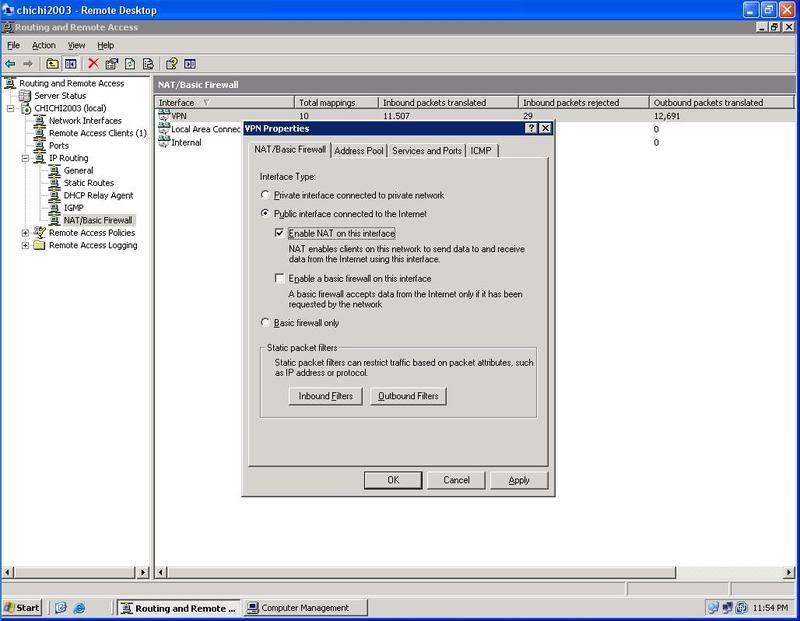The height and width of the screenshot is (621, 800).
Task: Select the Internal interface row
Action: point(186,142)
